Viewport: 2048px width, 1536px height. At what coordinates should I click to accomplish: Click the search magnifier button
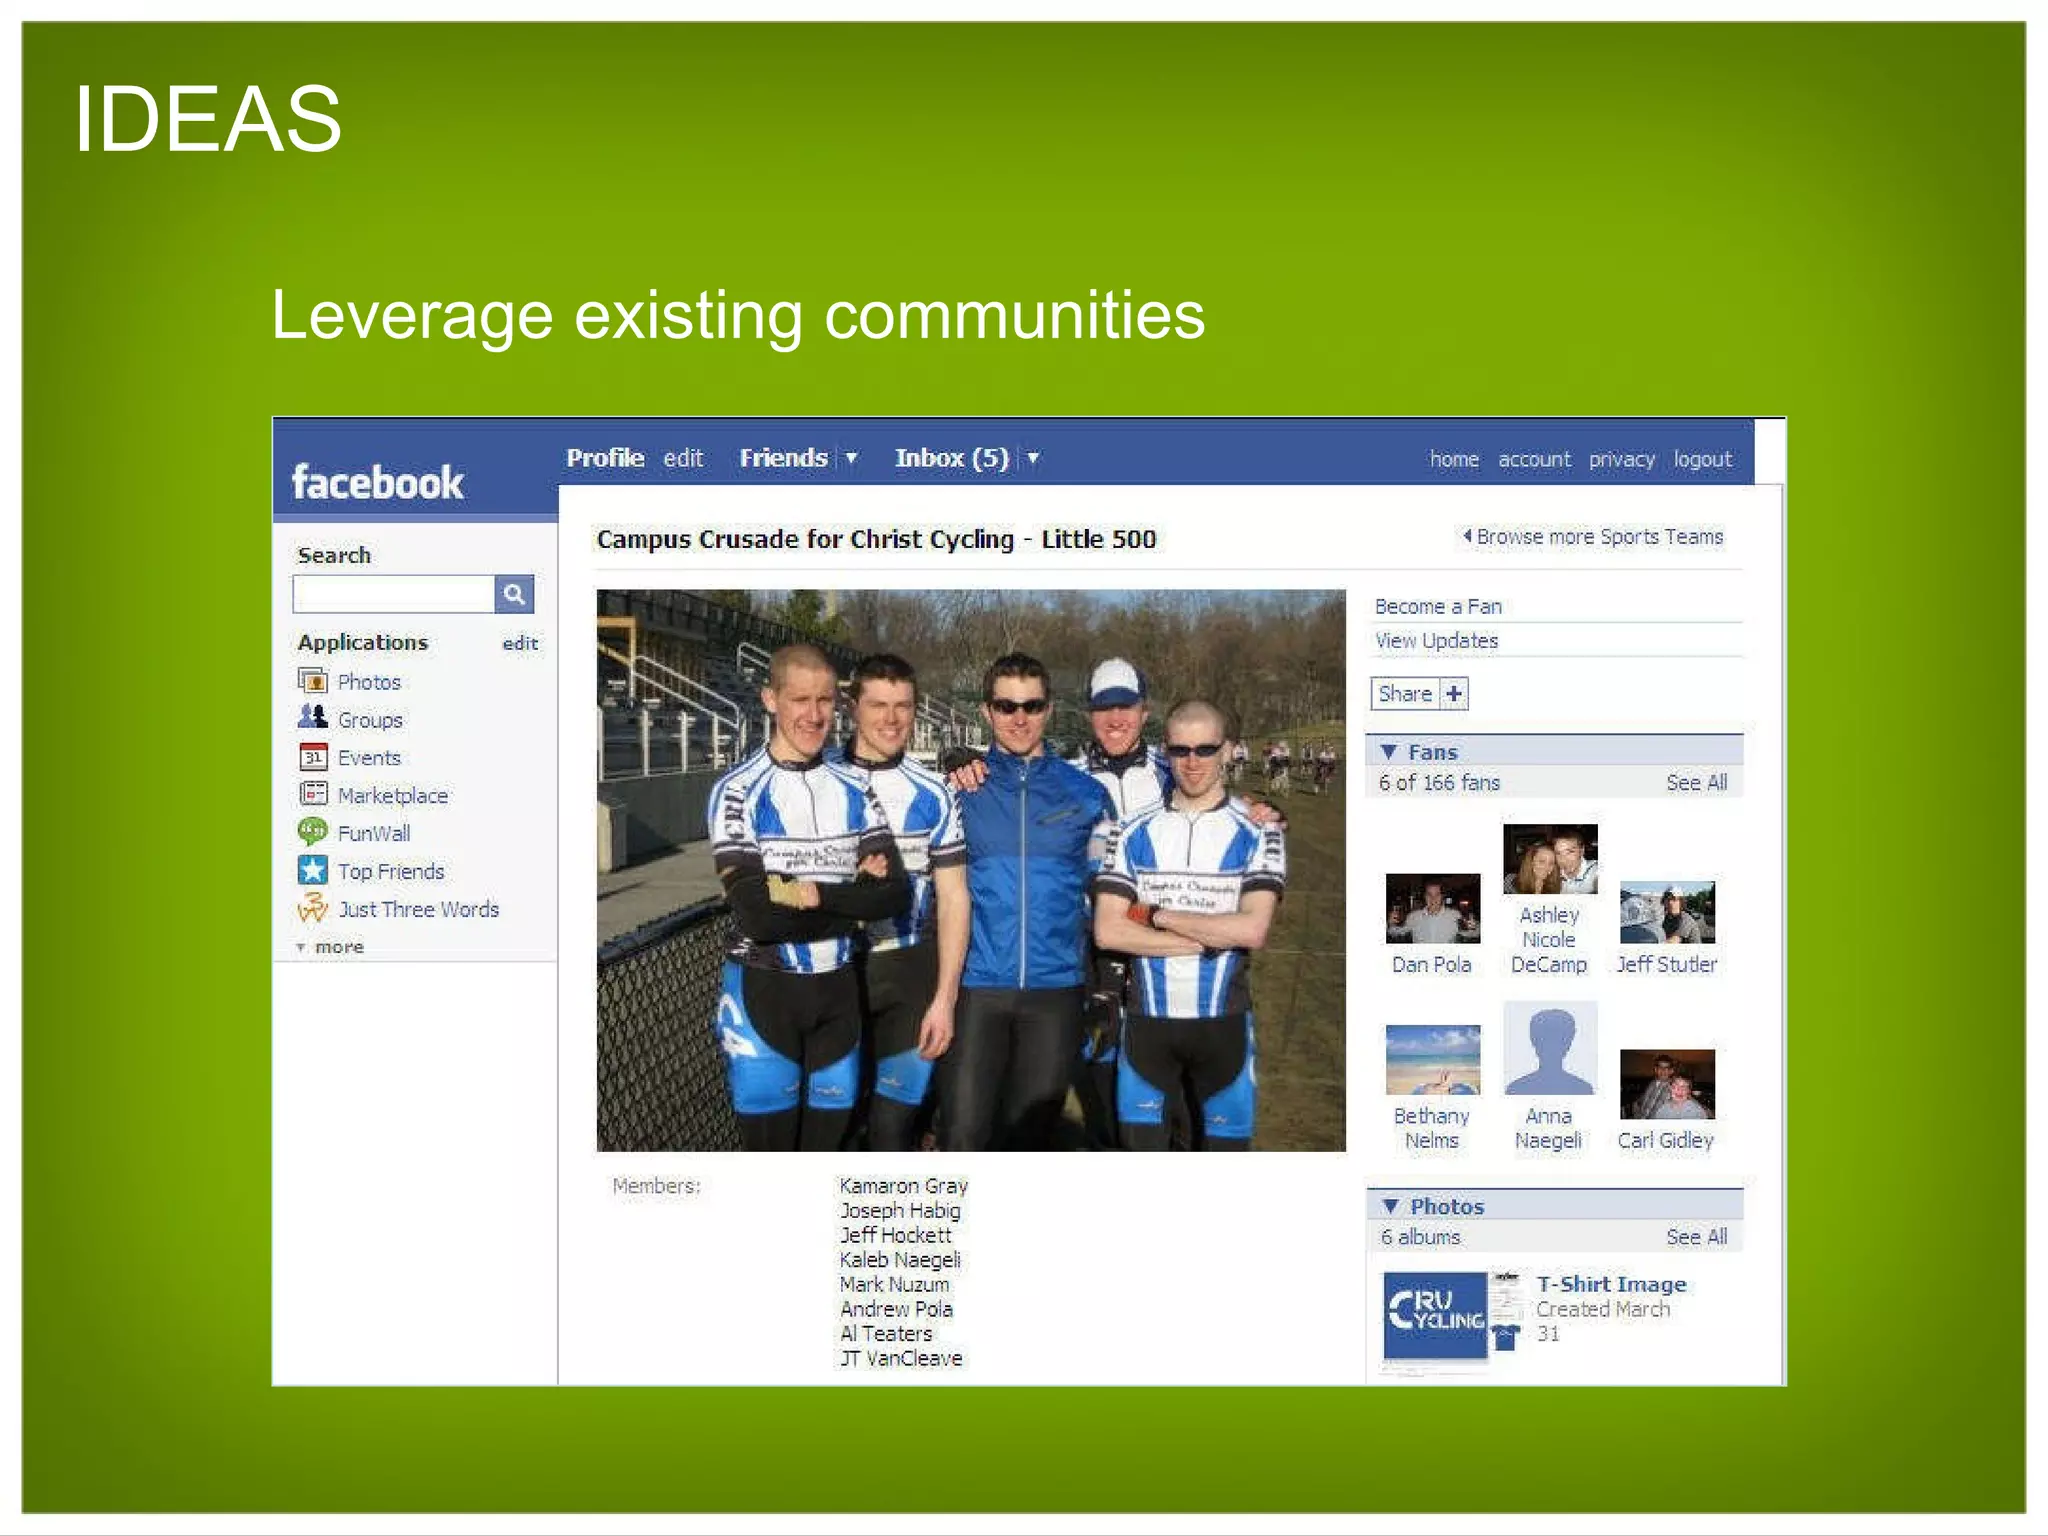click(x=514, y=594)
